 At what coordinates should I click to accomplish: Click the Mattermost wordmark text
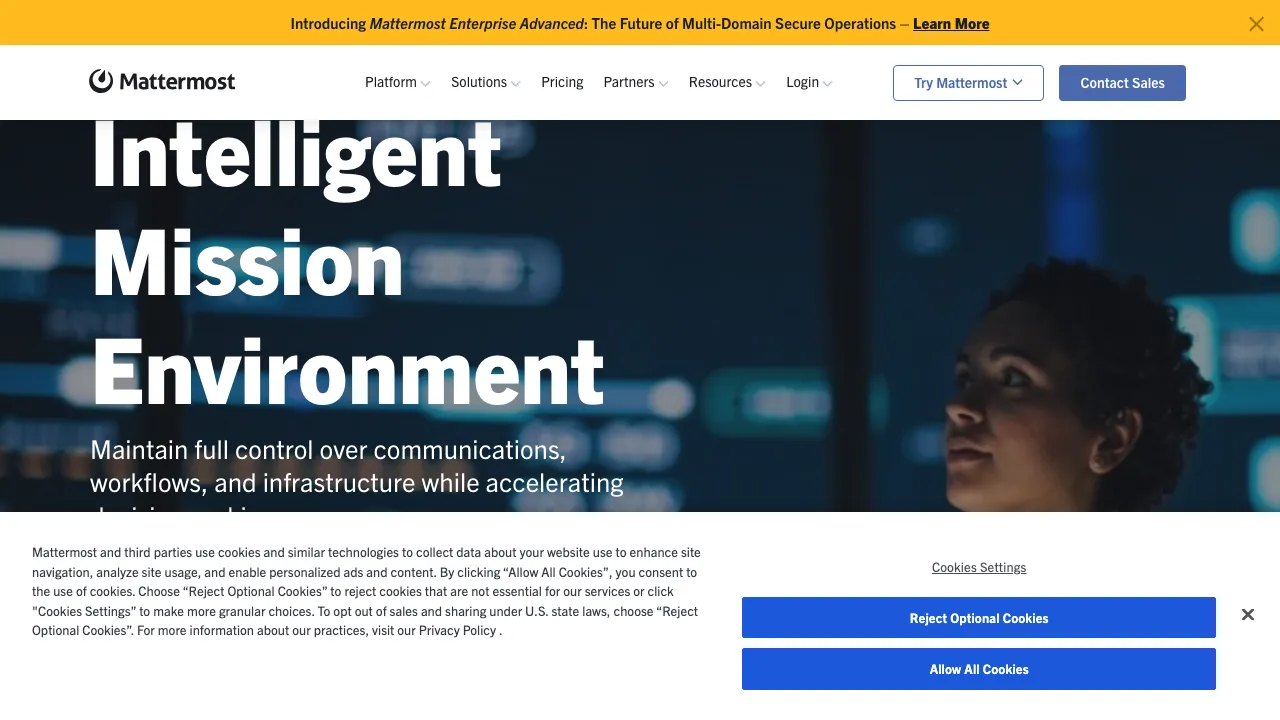coord(177,82)
